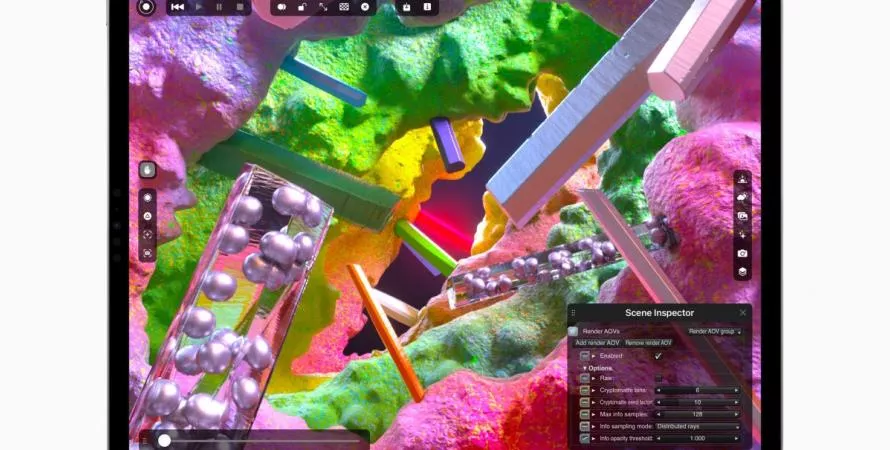Click the Max info samples value field
The image size is (890, 450).
698,414
